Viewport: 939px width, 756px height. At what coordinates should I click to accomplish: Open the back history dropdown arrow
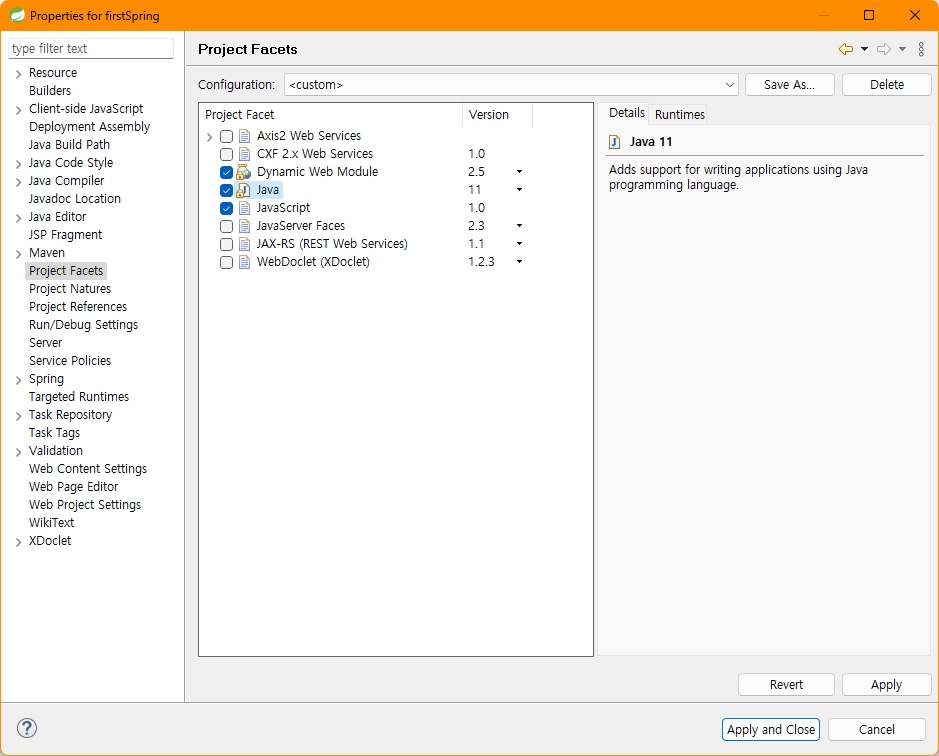click(x=864, y=49)
